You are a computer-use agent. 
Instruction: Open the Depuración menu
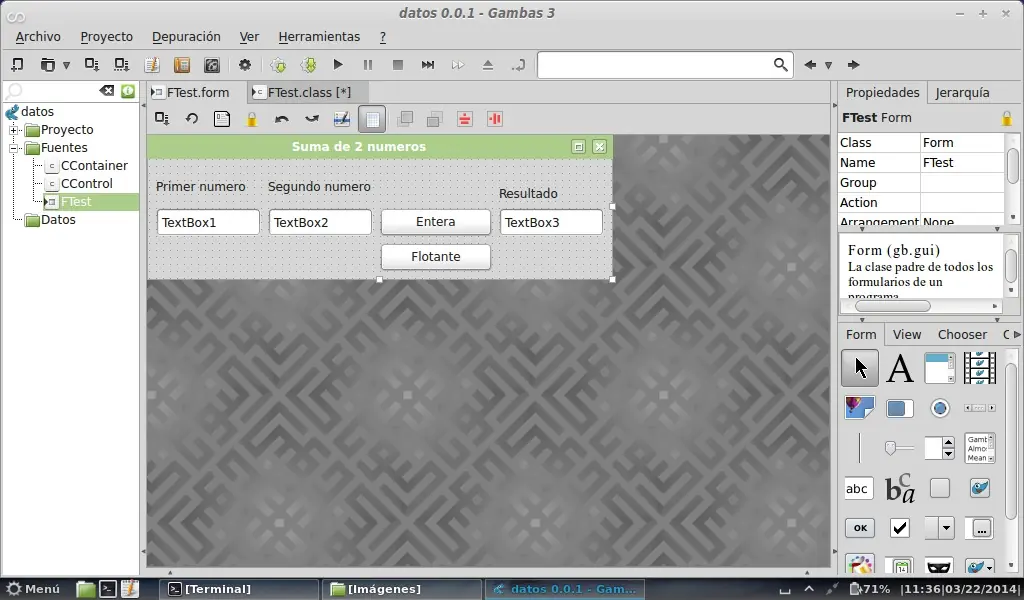pos(186,37)
